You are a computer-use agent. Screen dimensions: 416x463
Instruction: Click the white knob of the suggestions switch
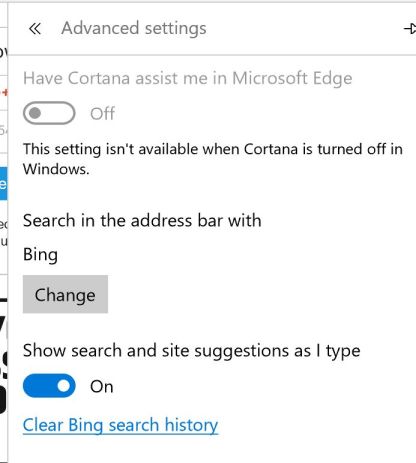coord(63,386)
